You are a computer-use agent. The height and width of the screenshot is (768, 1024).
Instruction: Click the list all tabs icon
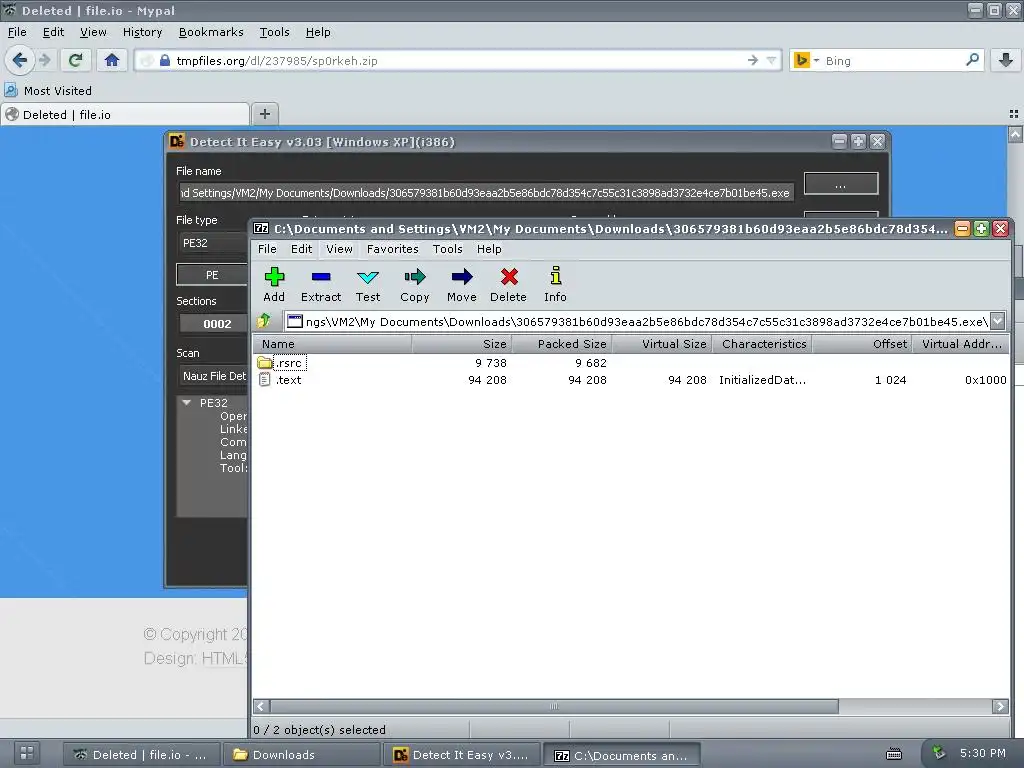pyautogui.click(x=1014, y=114)
